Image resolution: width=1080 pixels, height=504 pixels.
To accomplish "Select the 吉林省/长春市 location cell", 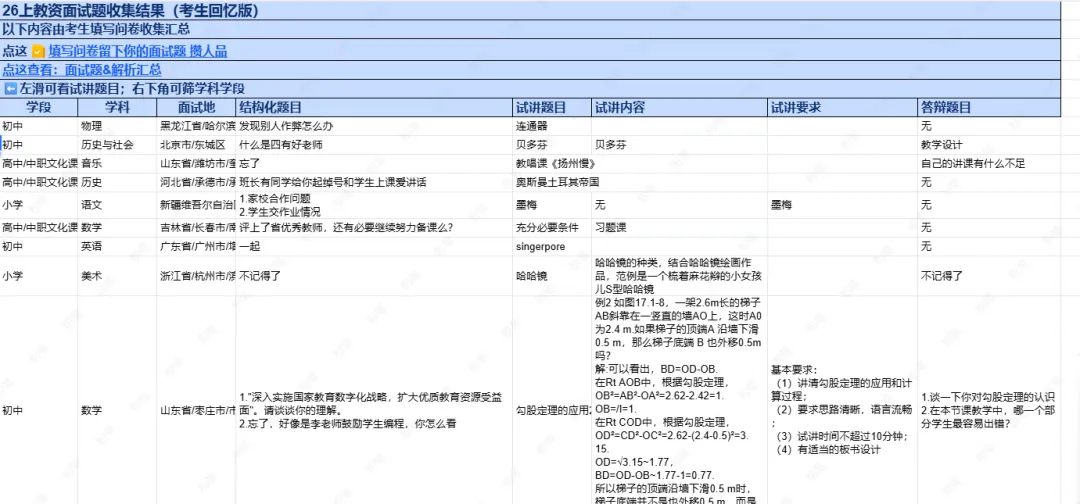I will [x=196, y=228].
